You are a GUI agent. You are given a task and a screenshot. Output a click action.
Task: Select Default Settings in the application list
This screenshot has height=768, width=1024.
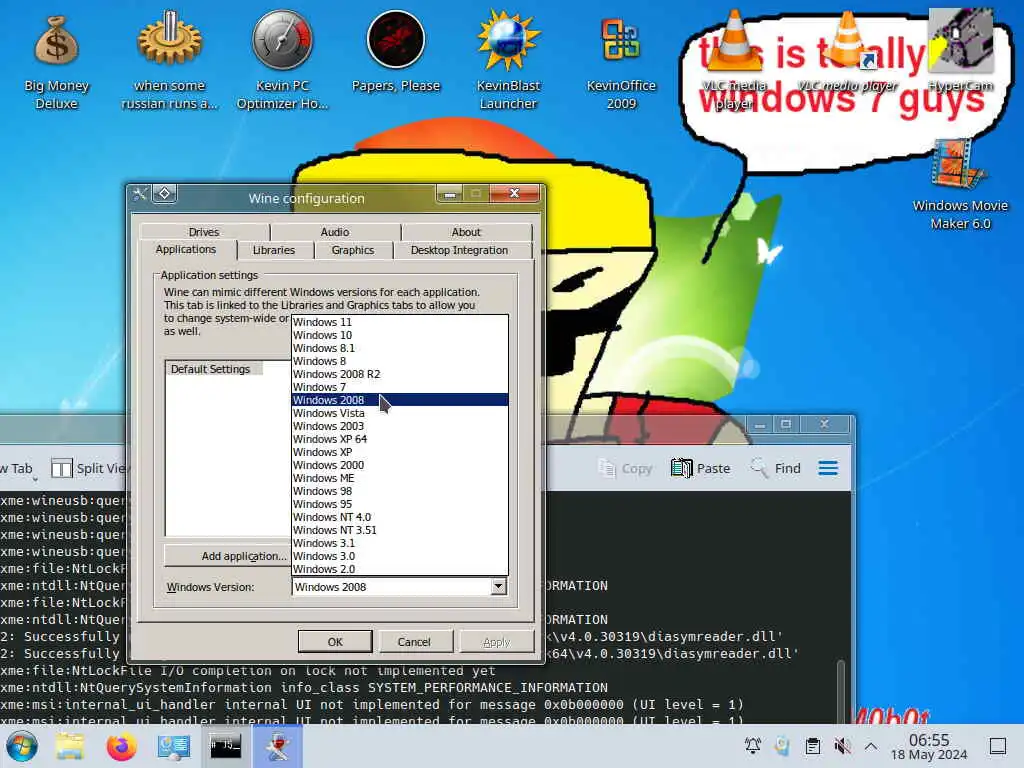tap(210, 369)
